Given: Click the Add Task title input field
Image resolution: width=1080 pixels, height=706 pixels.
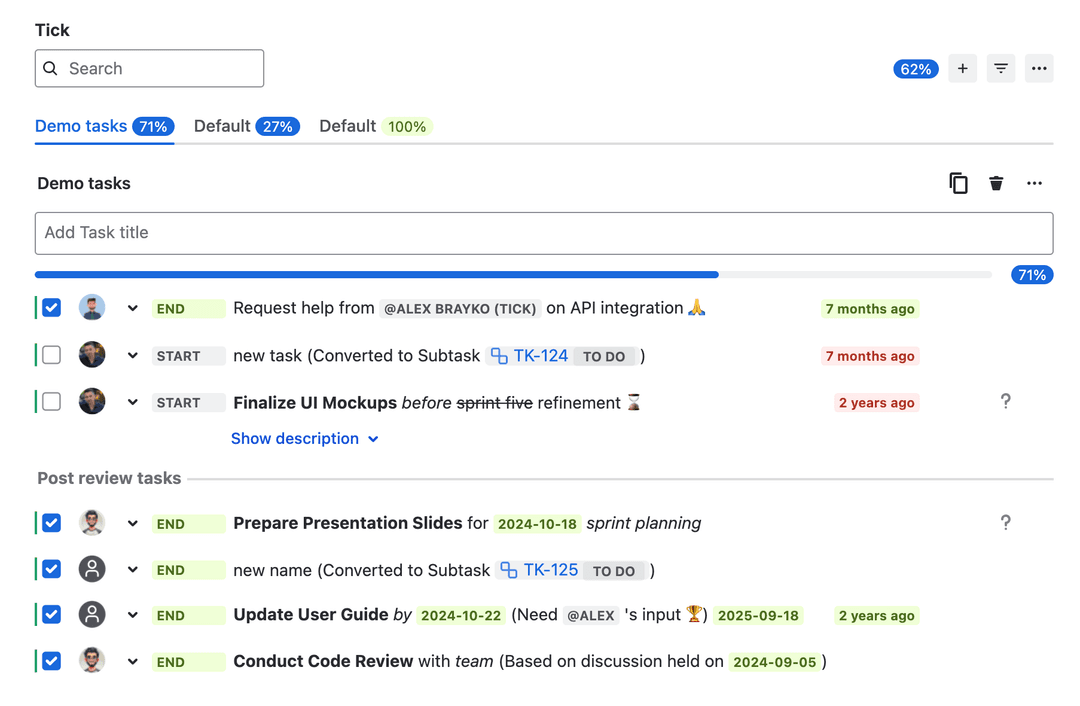Looking at the screenshot, I should [543, 233].
